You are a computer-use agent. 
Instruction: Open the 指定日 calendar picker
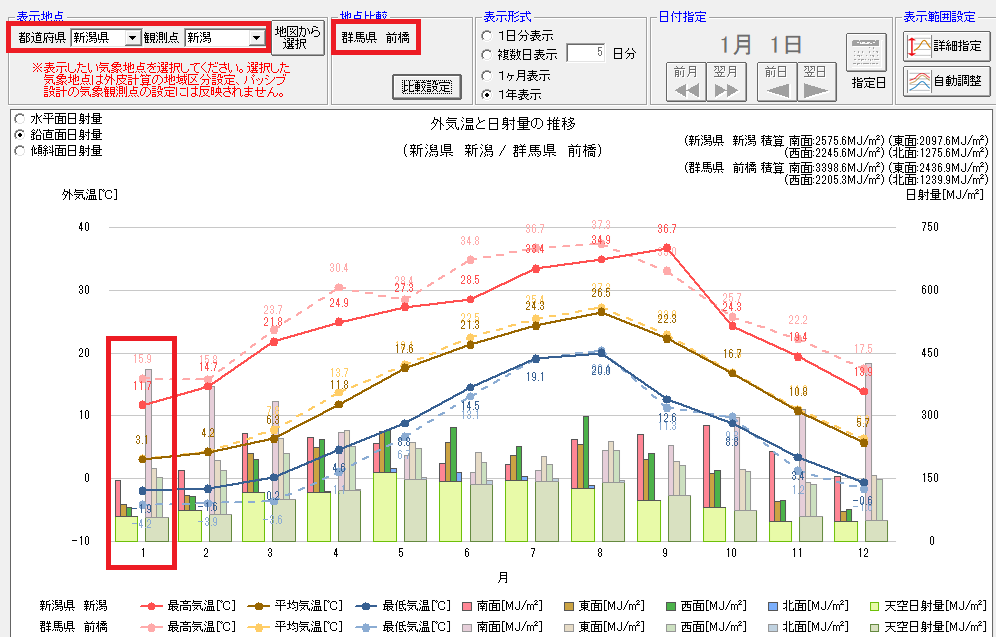(x=866, y=61)
